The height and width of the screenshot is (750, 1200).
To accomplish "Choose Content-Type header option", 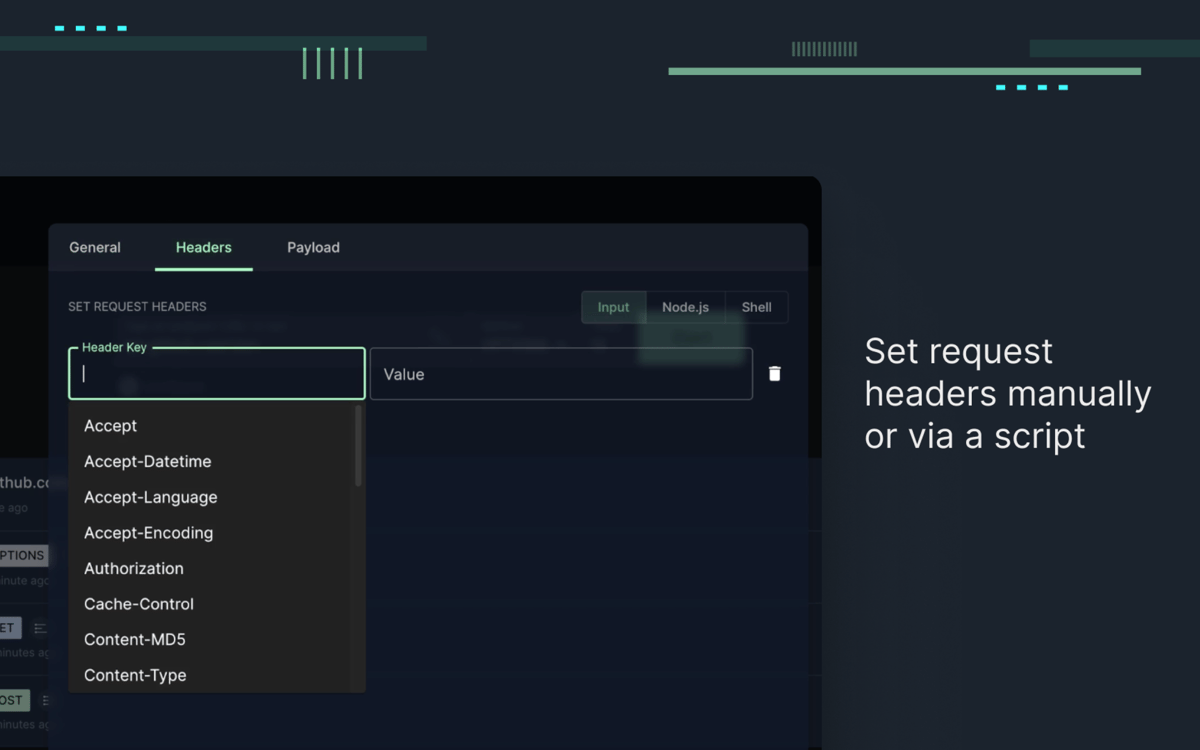I will click(x=135, y=676).
